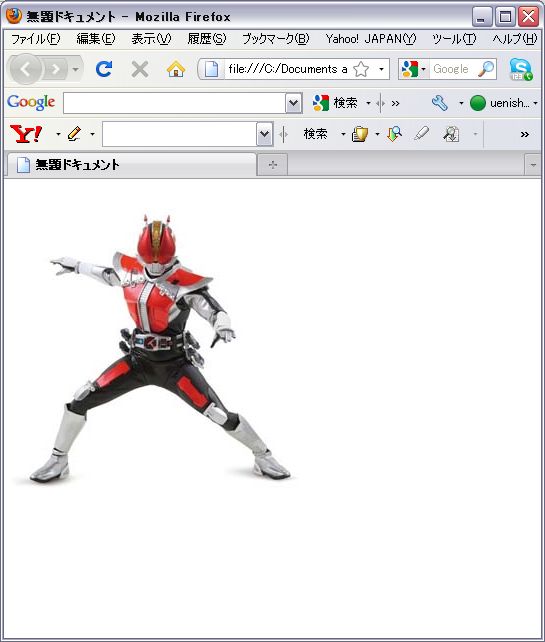
Task: Open the ツール(T) menu
Action: (454, 39)
